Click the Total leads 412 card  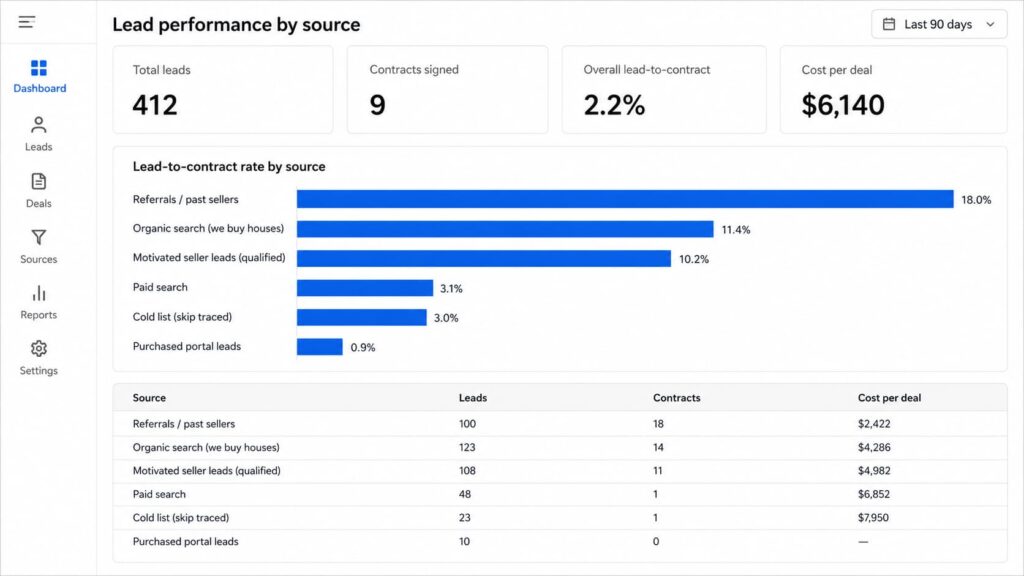tap(223, 89)
